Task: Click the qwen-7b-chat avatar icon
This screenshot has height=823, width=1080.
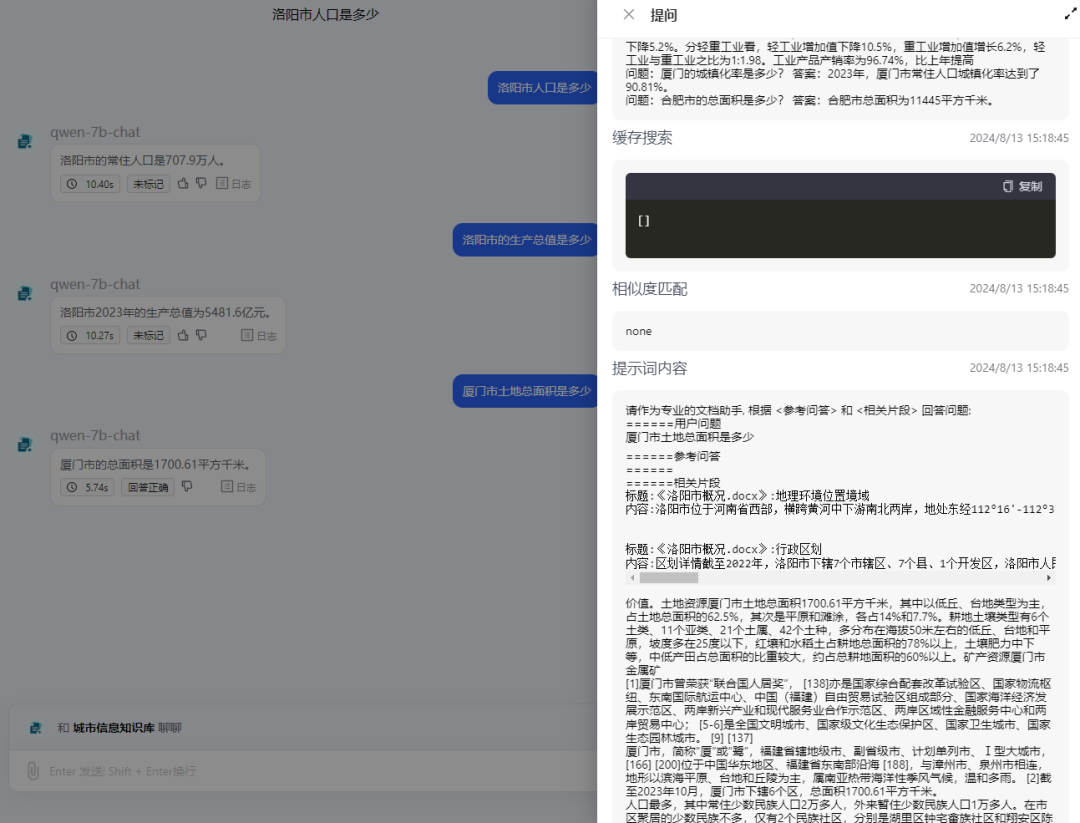Action: [24, 141]
